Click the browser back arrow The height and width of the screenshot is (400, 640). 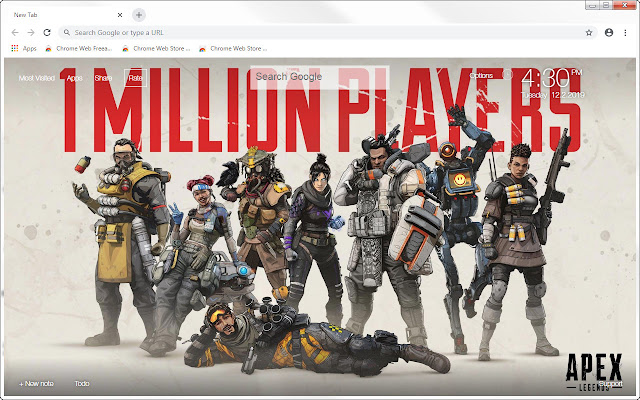click(15, 33)
